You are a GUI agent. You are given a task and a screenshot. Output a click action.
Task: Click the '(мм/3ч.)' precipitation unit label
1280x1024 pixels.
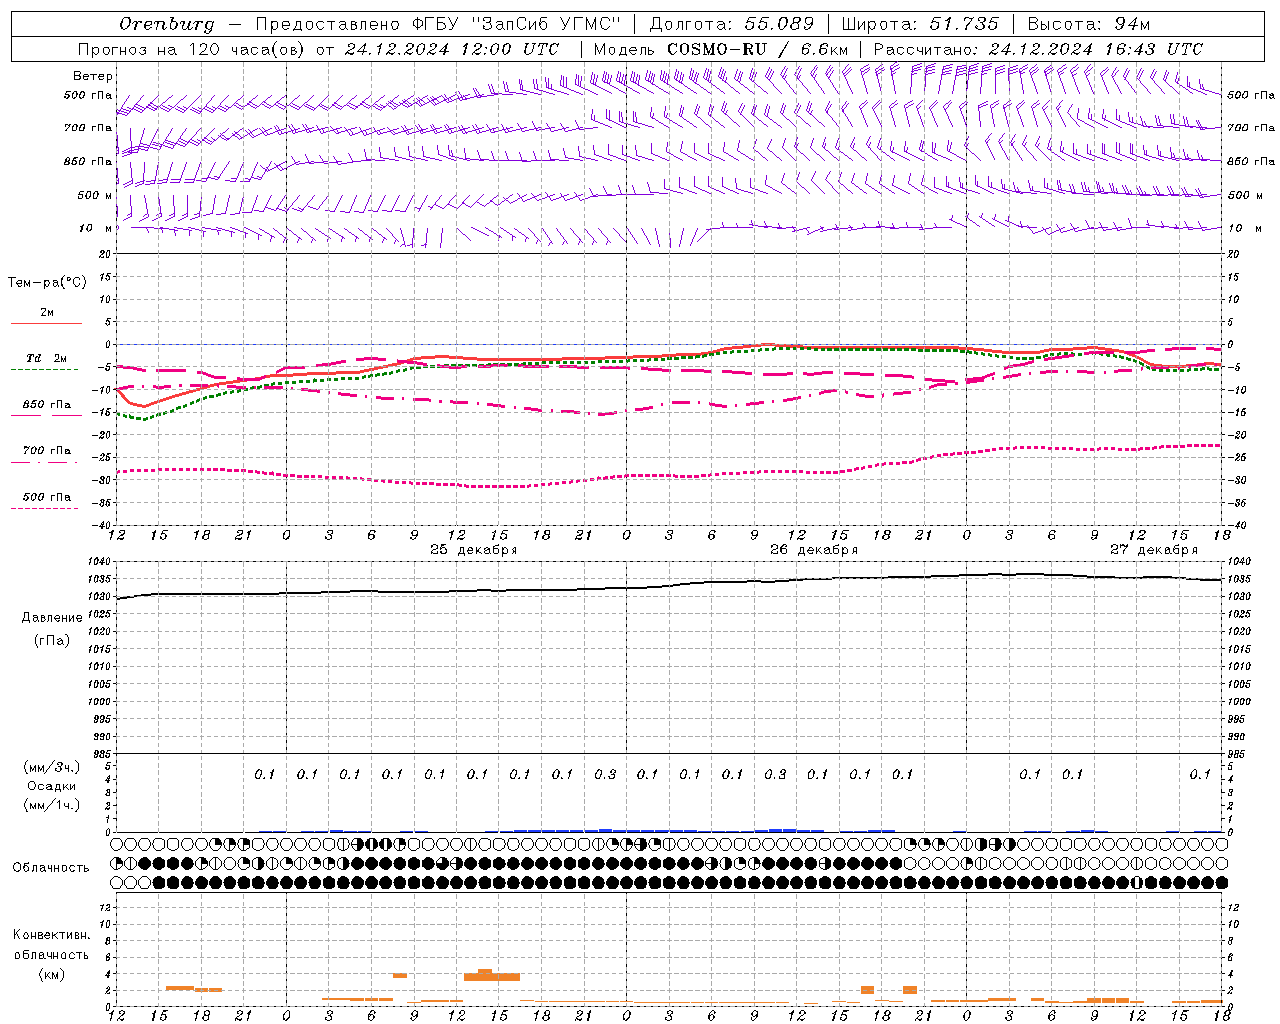tap(52, 767)
